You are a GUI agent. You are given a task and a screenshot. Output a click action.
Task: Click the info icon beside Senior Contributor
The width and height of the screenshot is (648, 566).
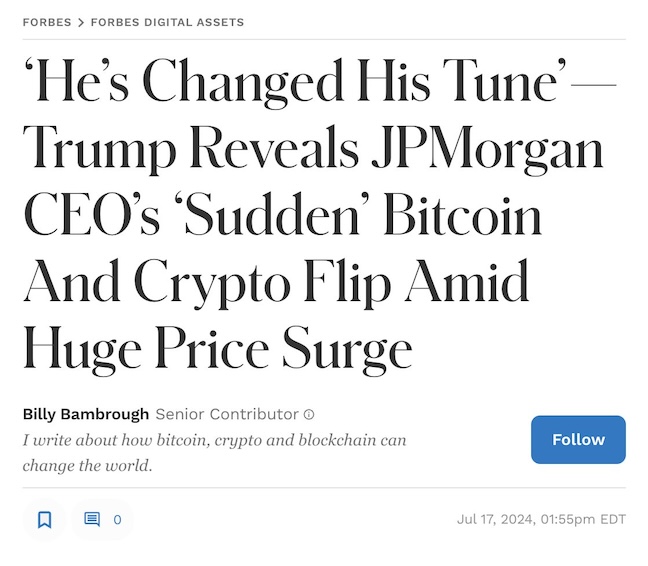tap(309, 414)
